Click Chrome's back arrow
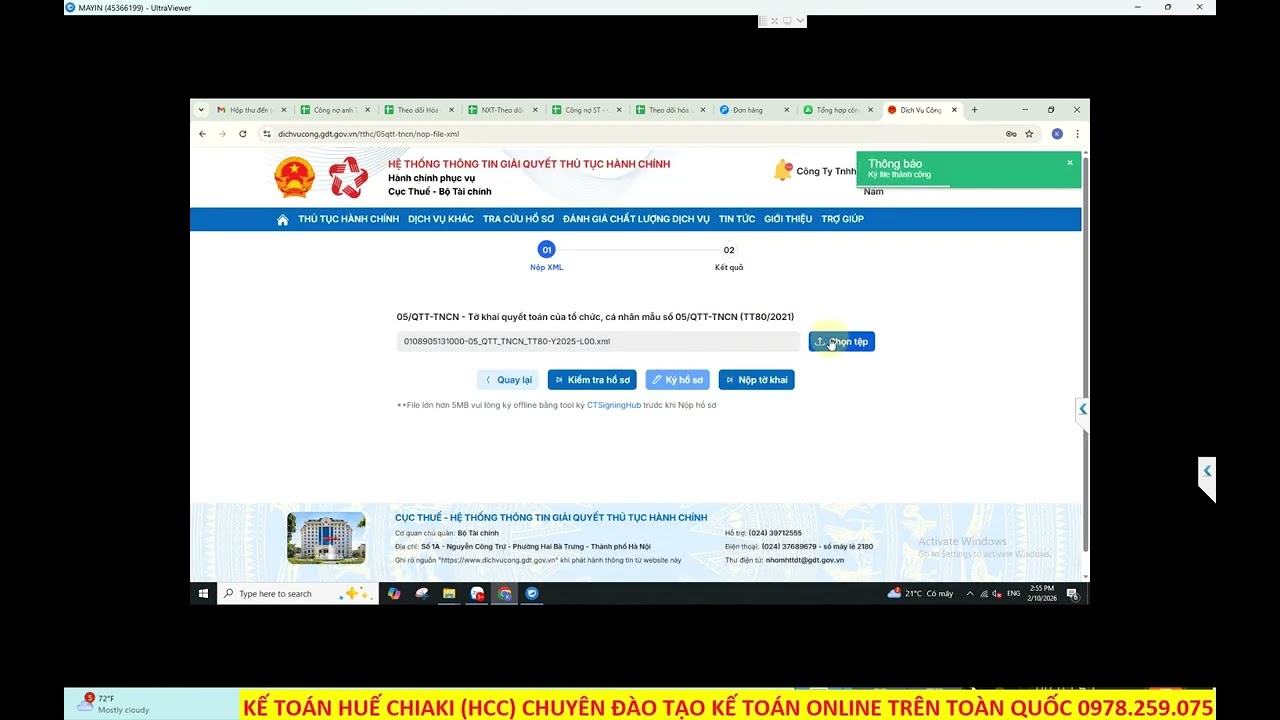Viewport: 1280px width, 720px height. (202, 134)
